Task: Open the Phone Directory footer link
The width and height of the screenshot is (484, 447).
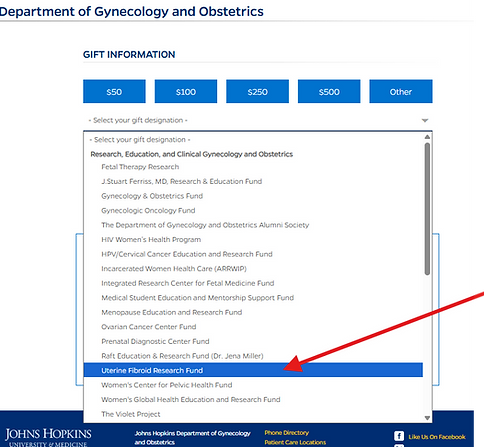Action: click(x=287, y=433)
